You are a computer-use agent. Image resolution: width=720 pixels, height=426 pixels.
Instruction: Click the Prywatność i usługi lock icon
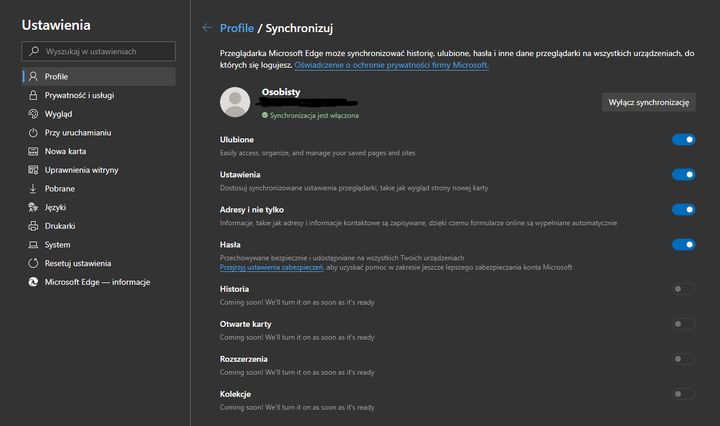[33, 95]
